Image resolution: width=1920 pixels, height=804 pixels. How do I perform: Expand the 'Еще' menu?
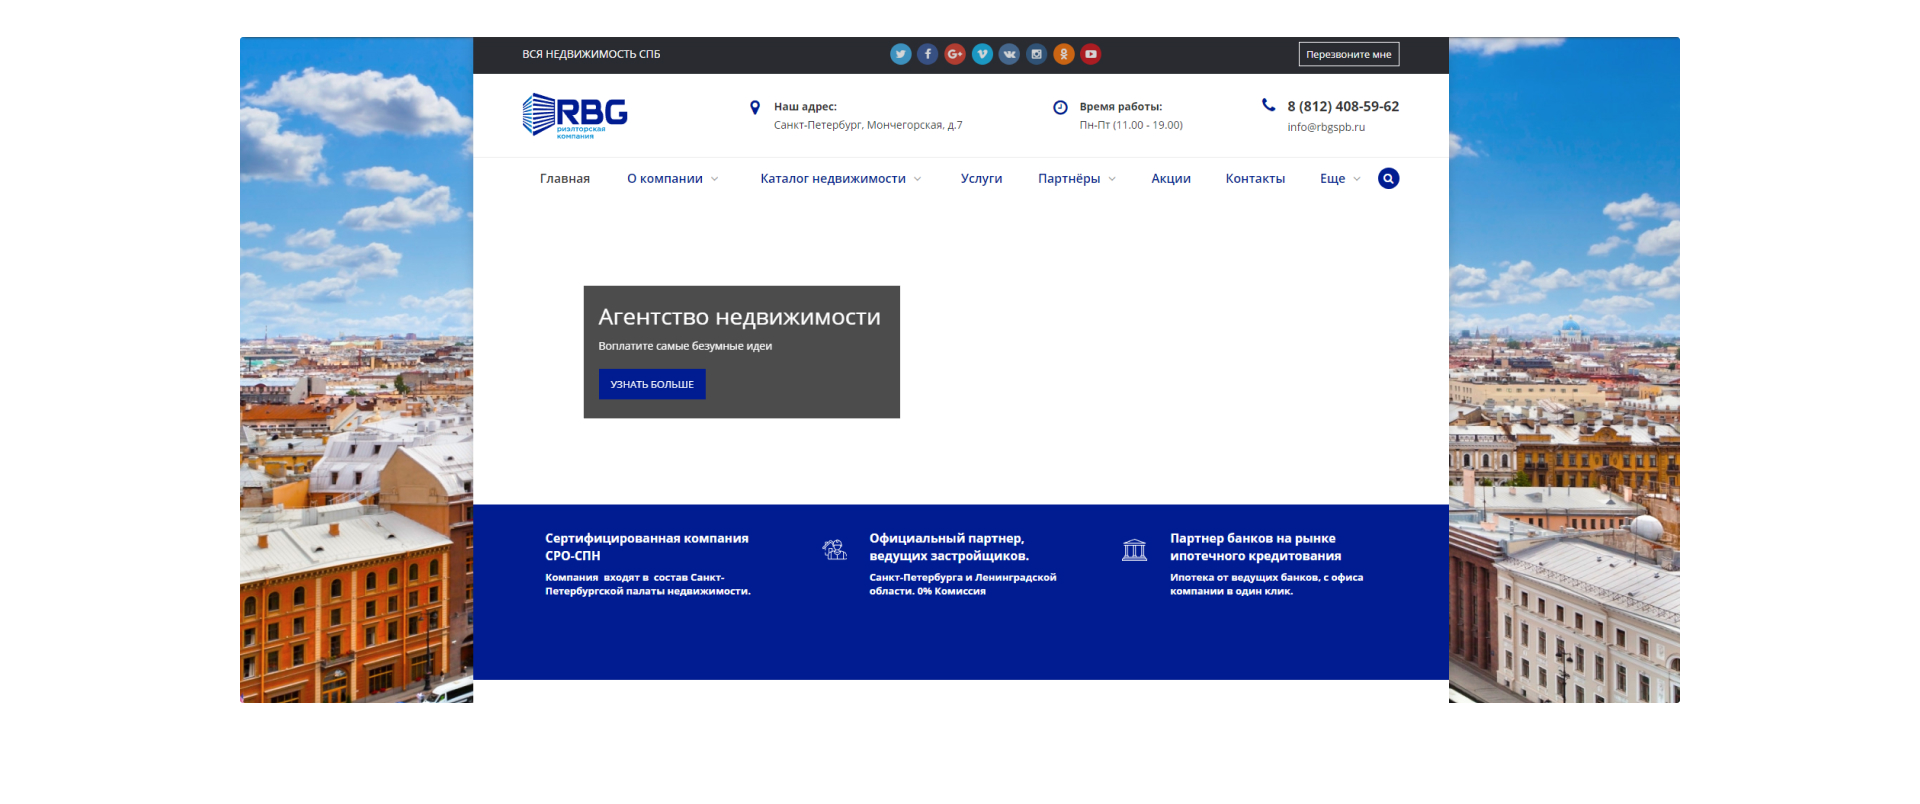point(1339,179)
